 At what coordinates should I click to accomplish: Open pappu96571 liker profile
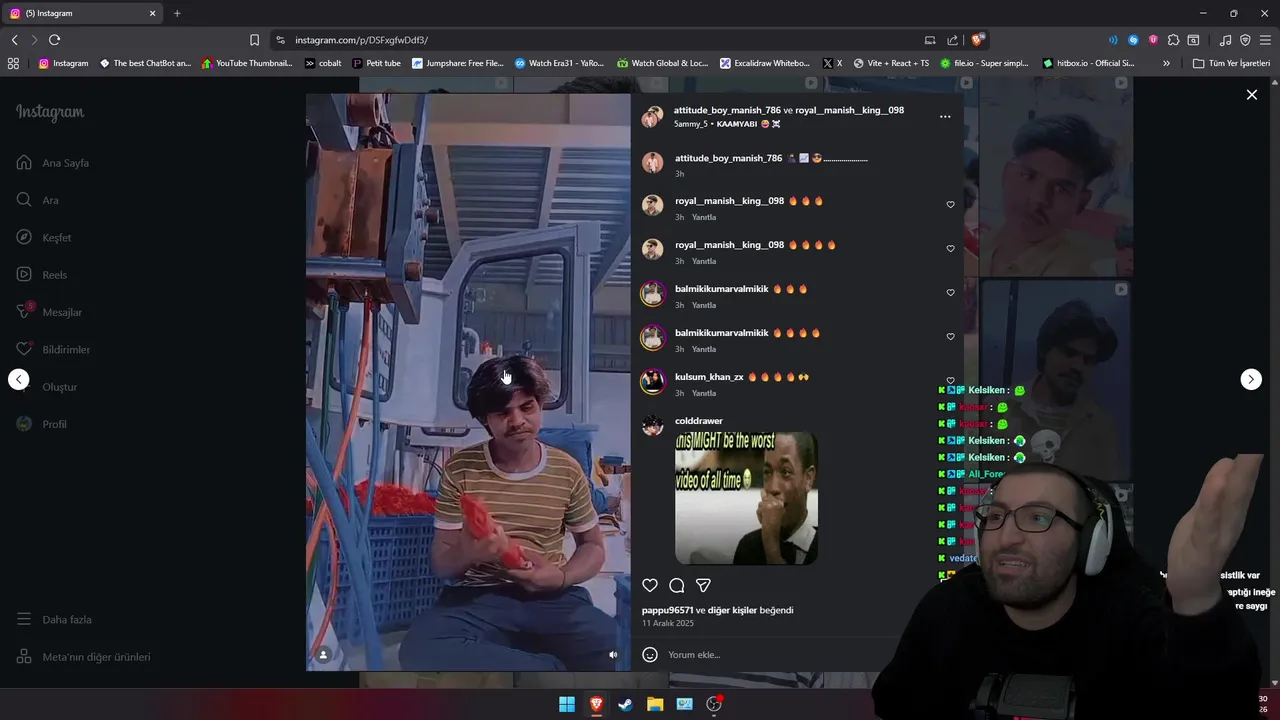[x=667, y=610]
